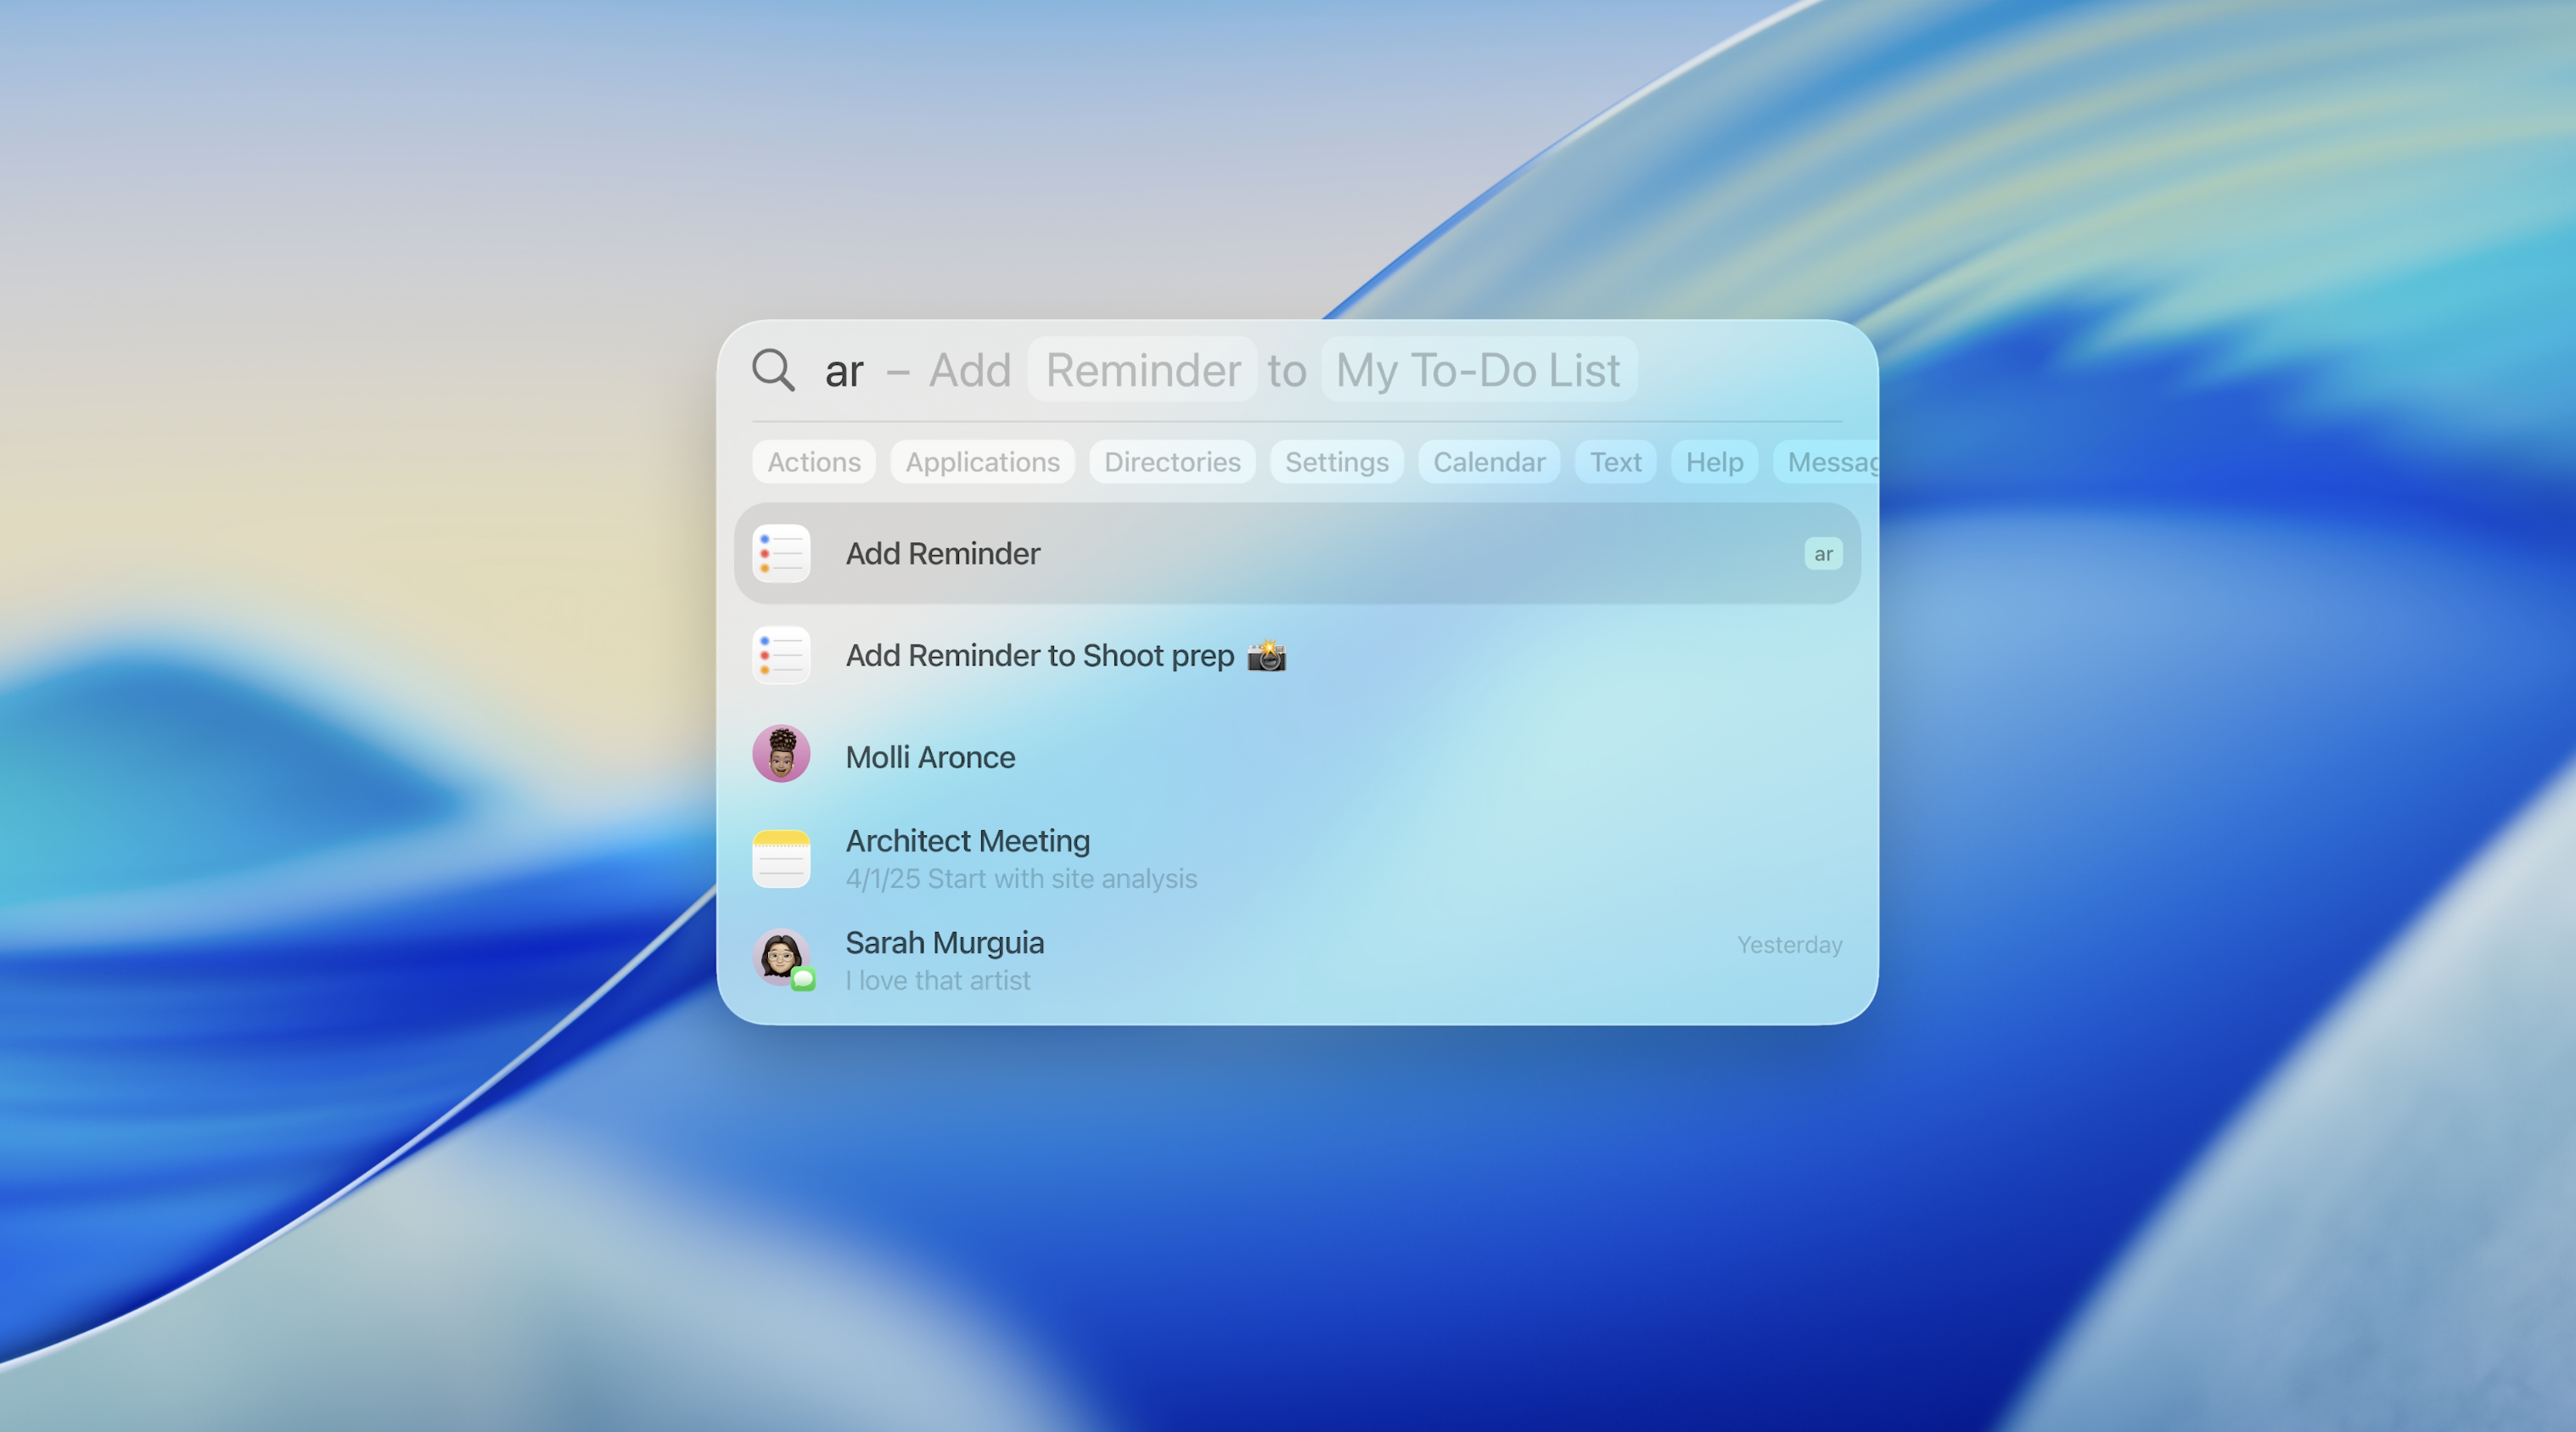Image resolution: width=2576 pixels, height=1432 pixels.
Task: Select the partially visible Messages filter chip
Action: click(1827, 462)
